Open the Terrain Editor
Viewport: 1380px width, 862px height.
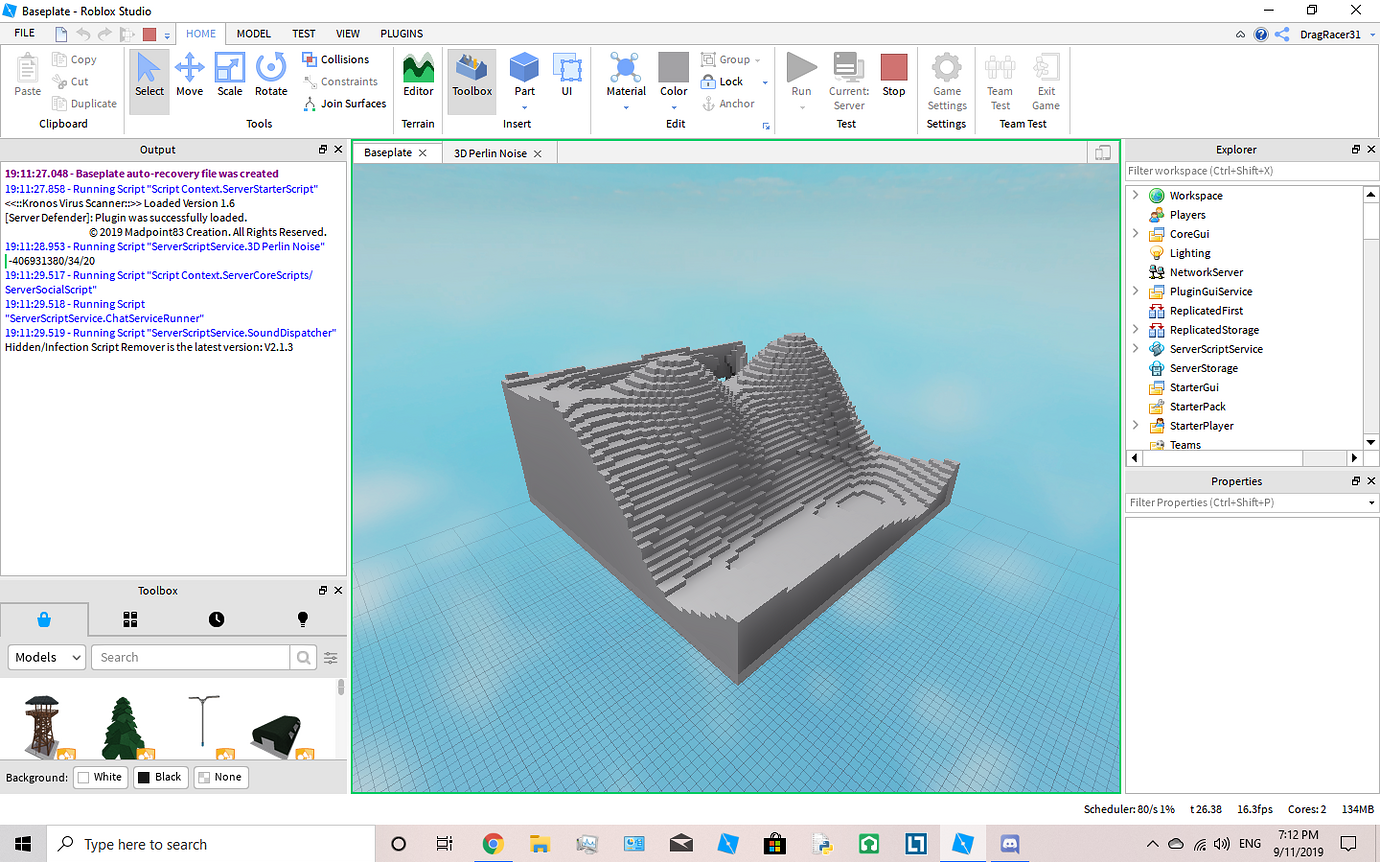[418, 76]
